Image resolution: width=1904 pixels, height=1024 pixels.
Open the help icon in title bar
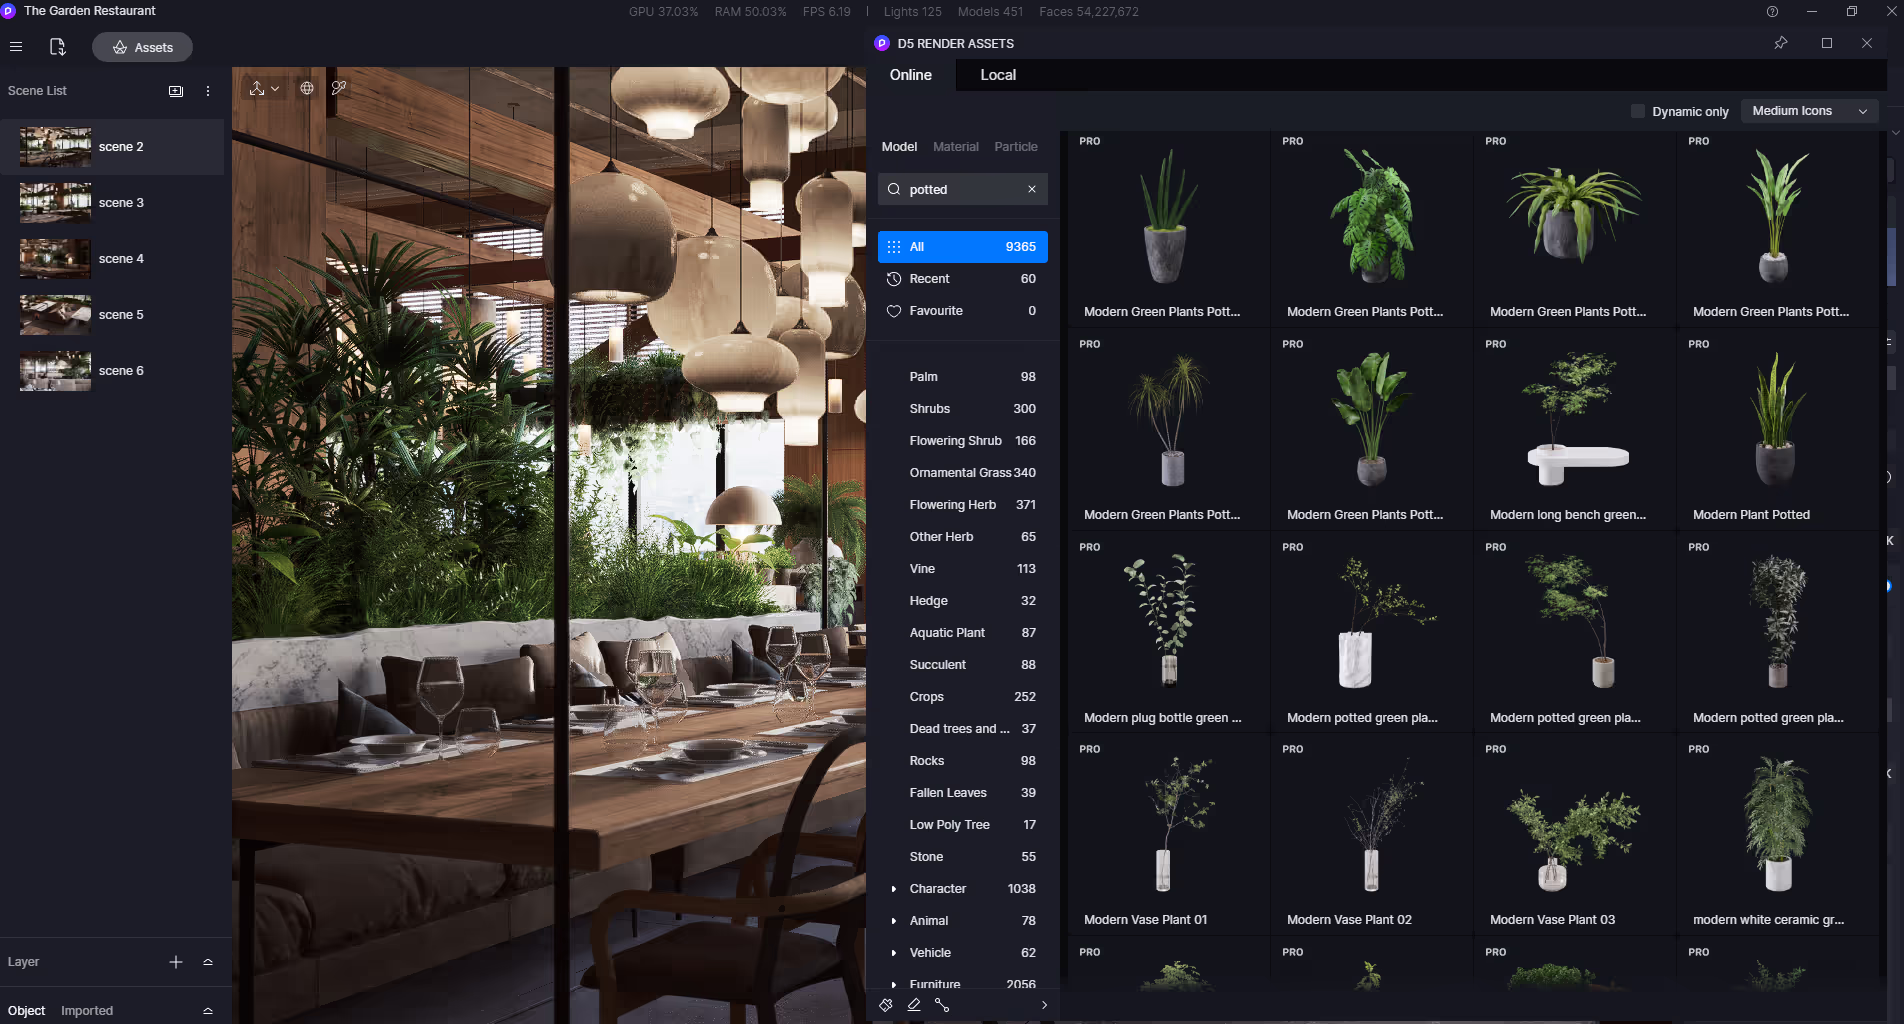(1773, 12)
